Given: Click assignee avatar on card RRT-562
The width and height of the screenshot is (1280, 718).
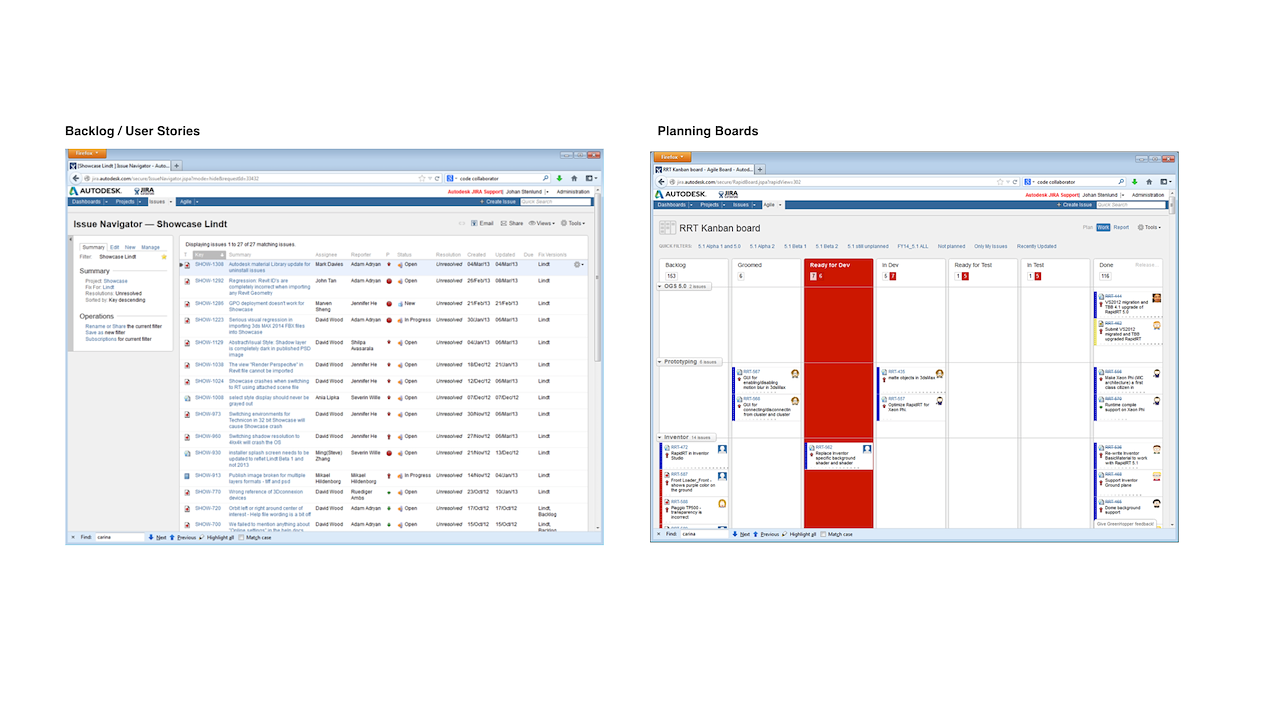Looking at the screenshot, I should pos(867,449).
